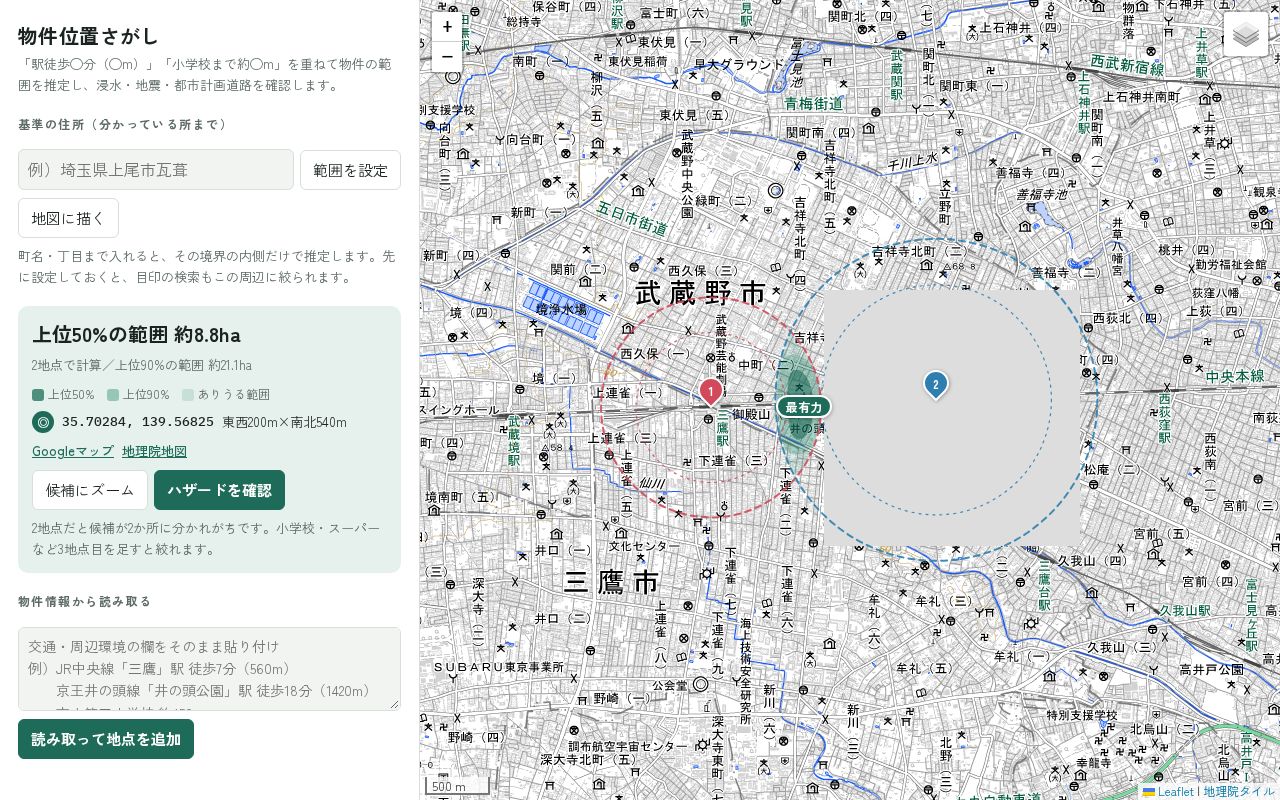The height and width of the screenshot is (800, 1280).
Task: Click the 西武新宿線 label on map
Action: click(1127, 66)
